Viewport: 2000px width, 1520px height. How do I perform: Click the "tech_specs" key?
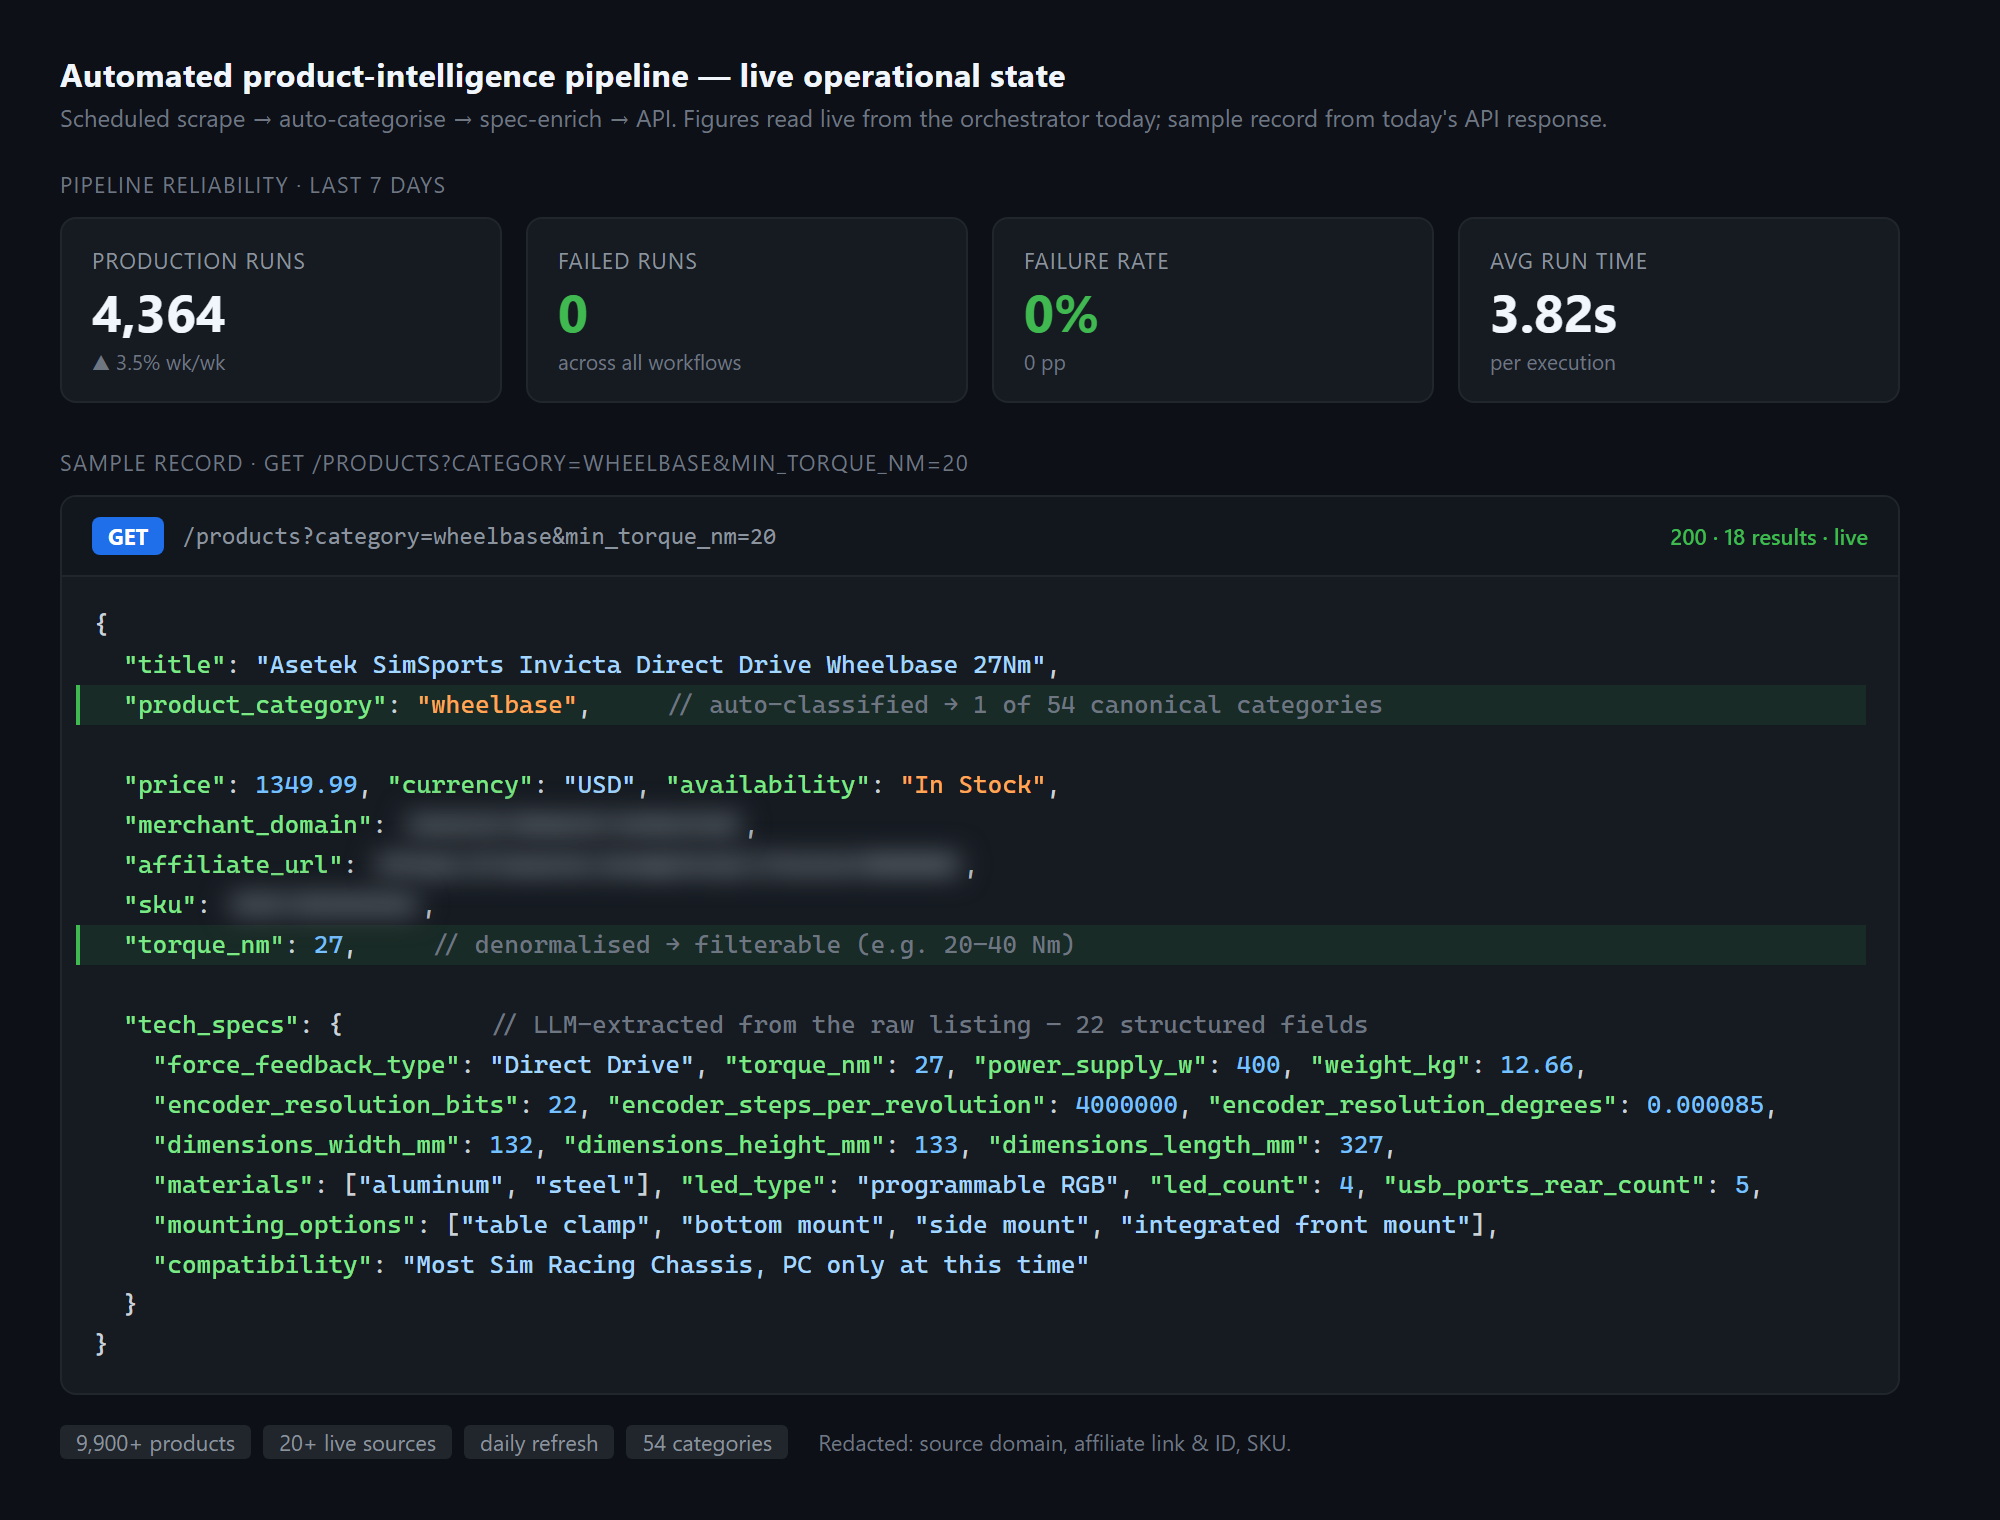[211, 1025]
